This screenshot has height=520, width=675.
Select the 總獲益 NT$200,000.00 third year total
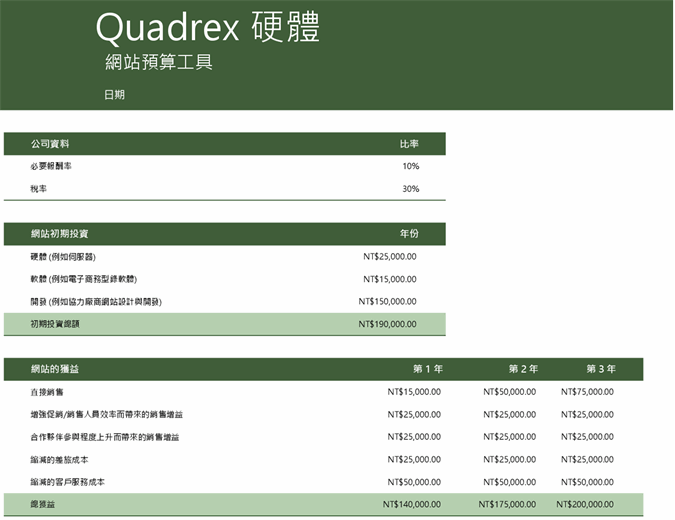click(585, 505)
